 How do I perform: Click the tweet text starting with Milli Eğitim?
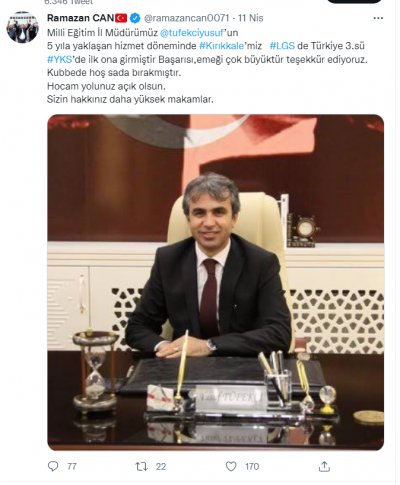coord(207,66)
